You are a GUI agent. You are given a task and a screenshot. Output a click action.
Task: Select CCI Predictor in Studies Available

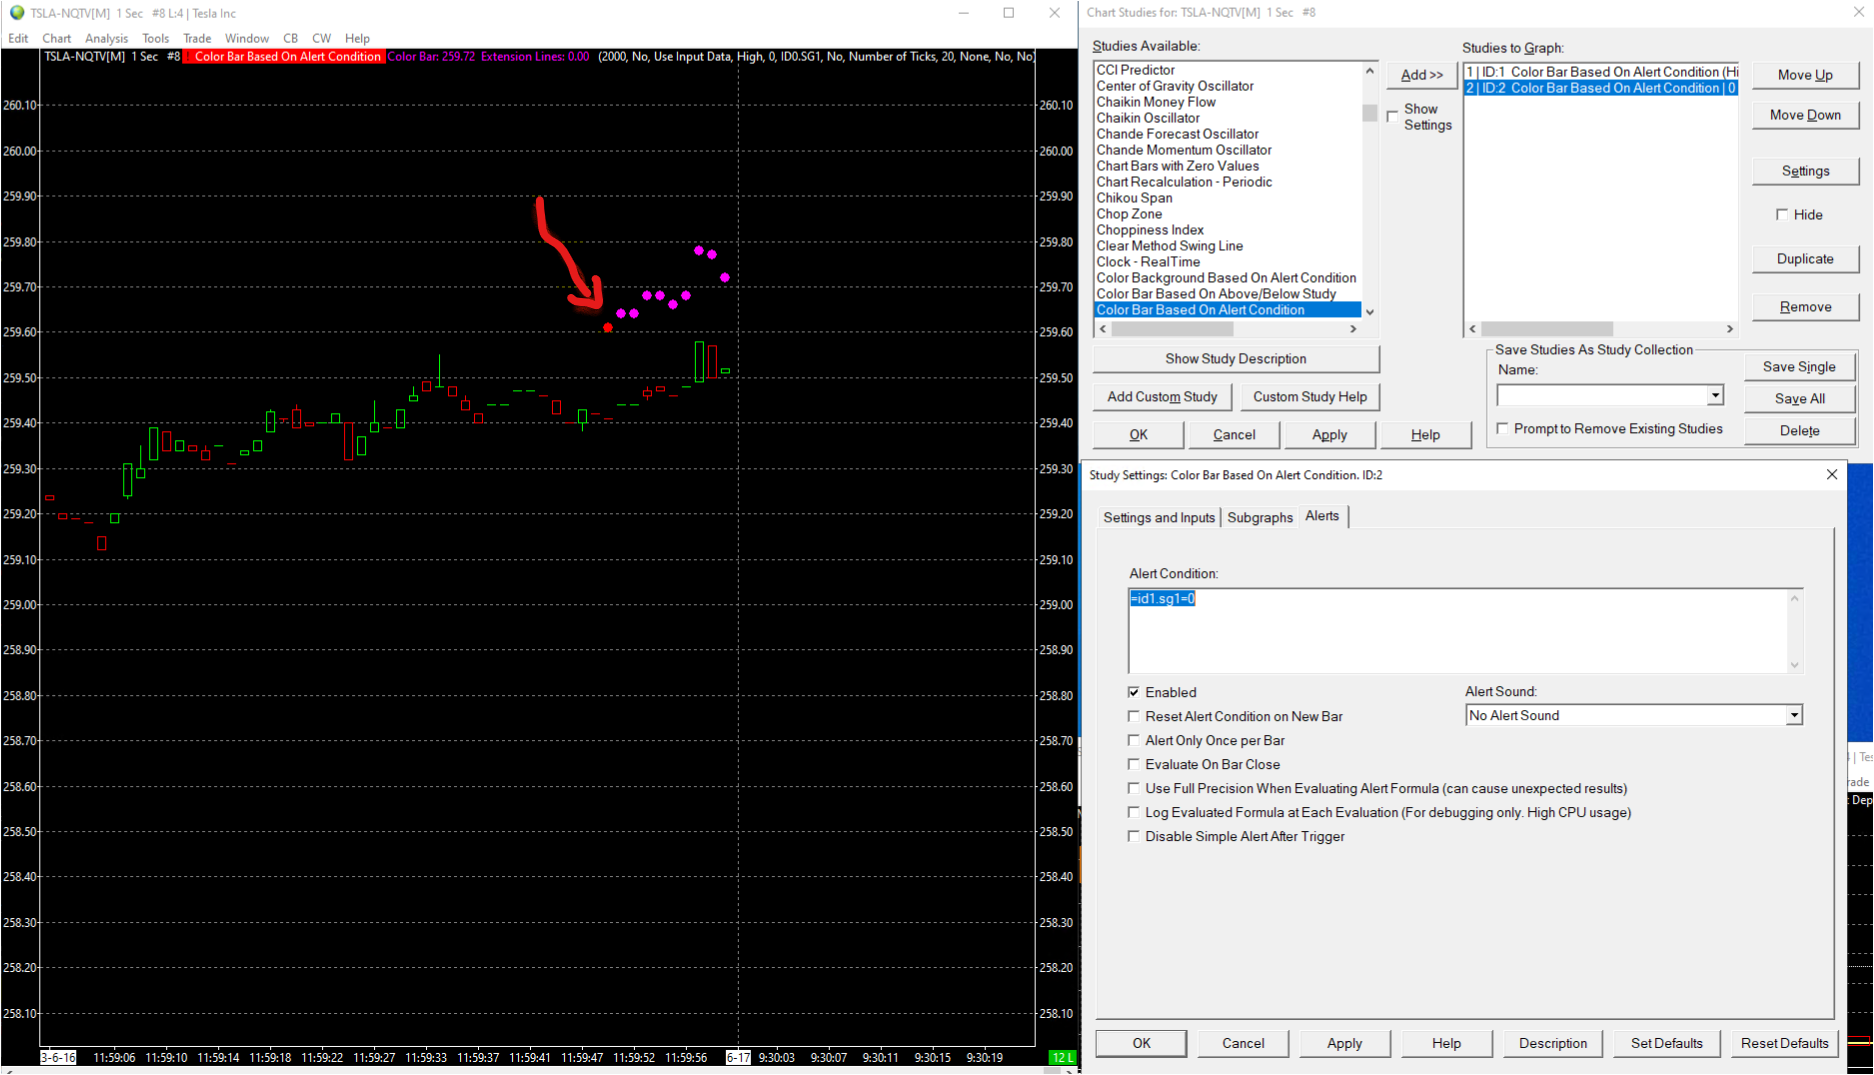pyautogui.click(x=1135, y=70)
